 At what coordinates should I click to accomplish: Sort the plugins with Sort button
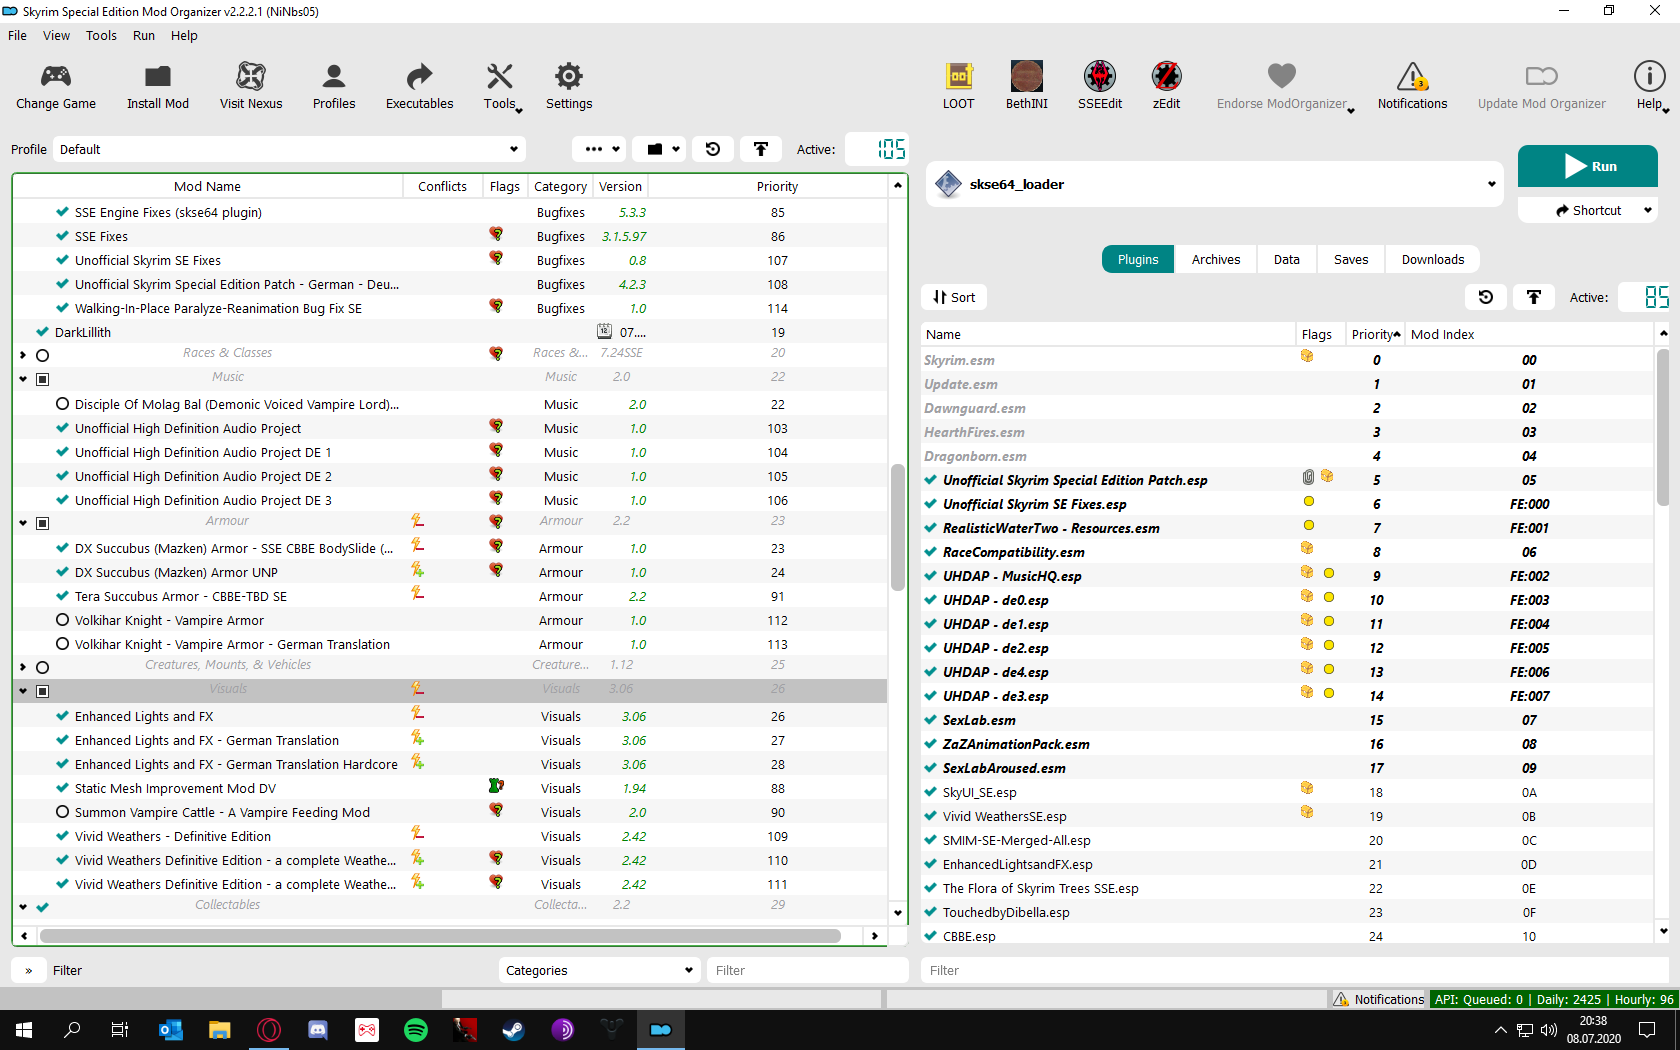pos(954,297)
